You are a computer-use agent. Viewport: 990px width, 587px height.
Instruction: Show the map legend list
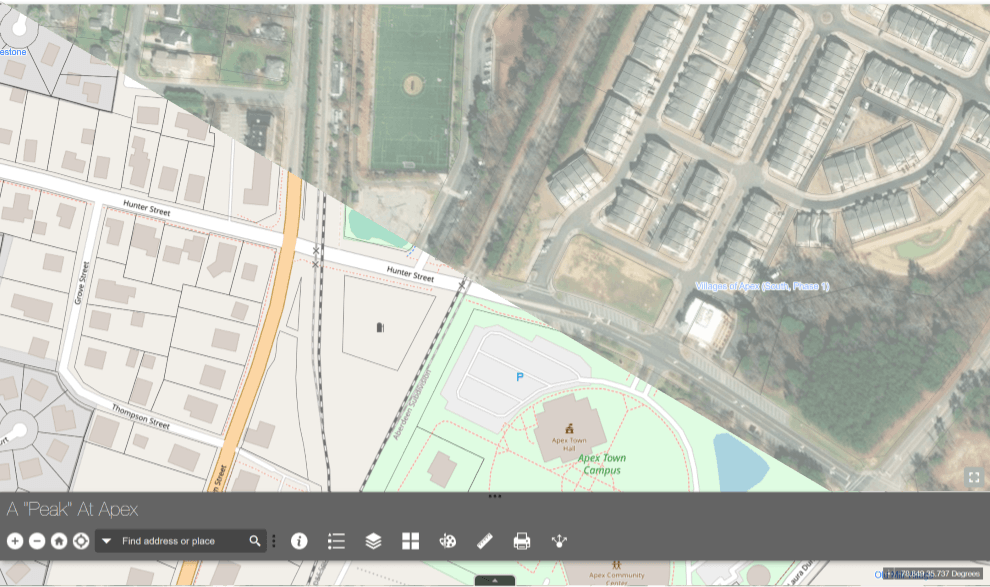pyautogui.click(x=336, y=541)
